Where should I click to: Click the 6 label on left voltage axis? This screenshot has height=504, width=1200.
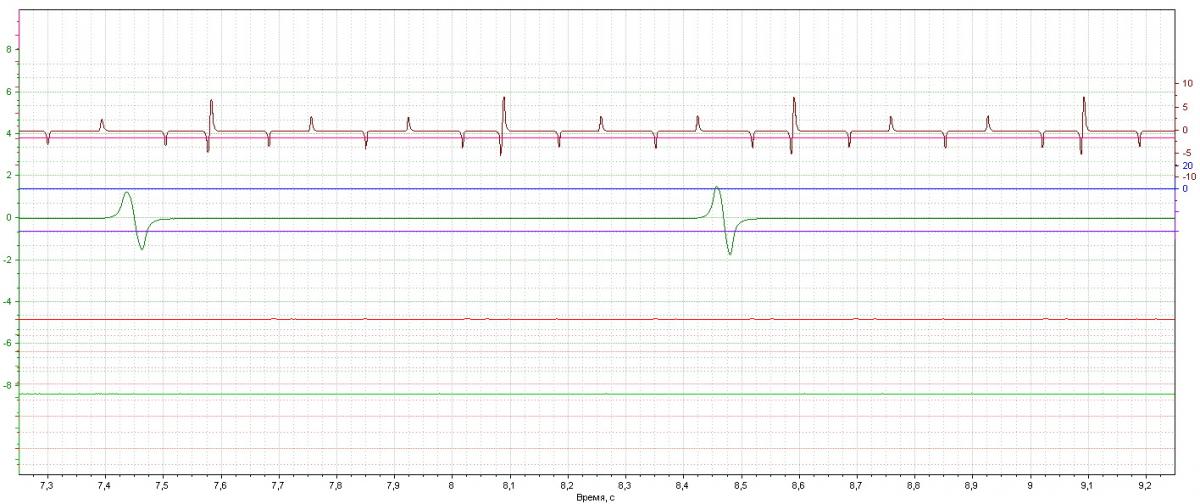pyautogui.click(x=8, y=91)
